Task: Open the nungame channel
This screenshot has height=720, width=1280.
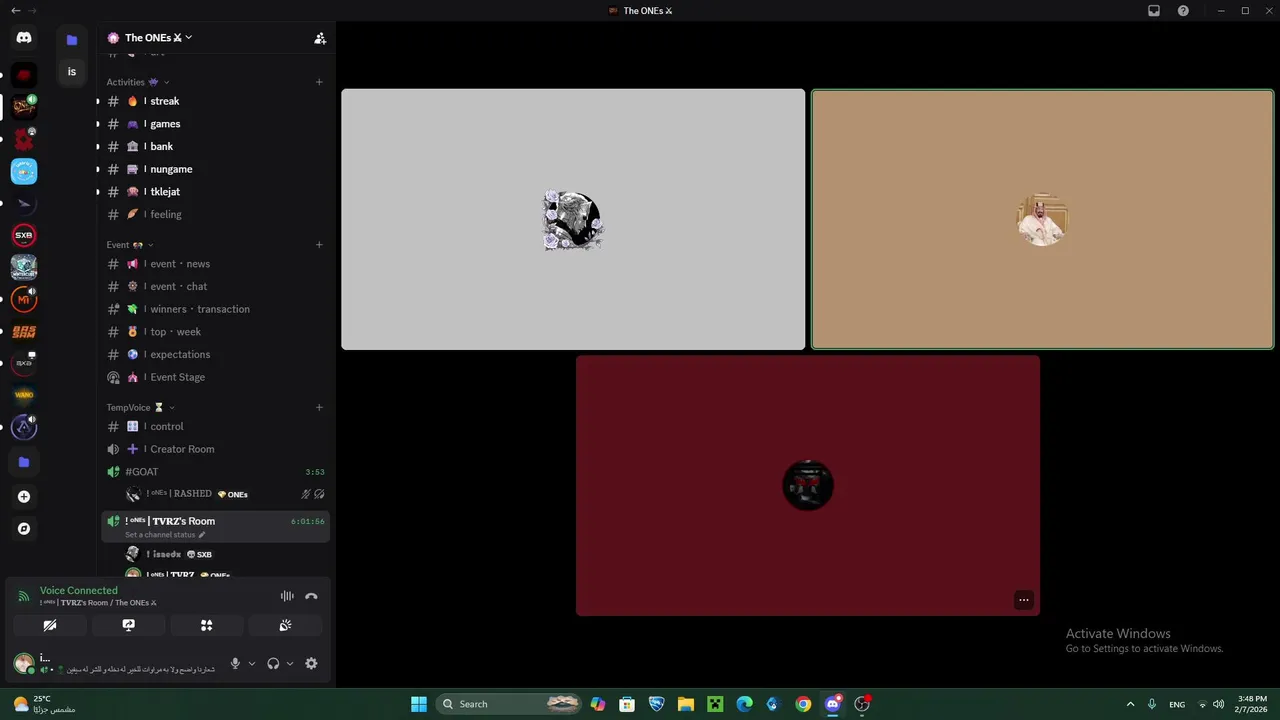Action: pyautogui.click(x=215, y=169)
